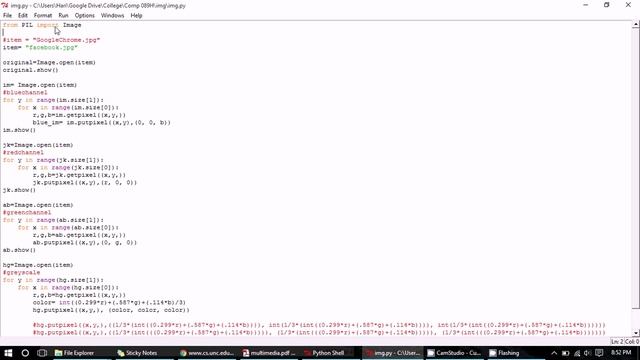Click the 'ab.putpixel((x,y),(0, g, 0))' line
Image resolution: width=640 pixels, height=360 pixels.
85,242
